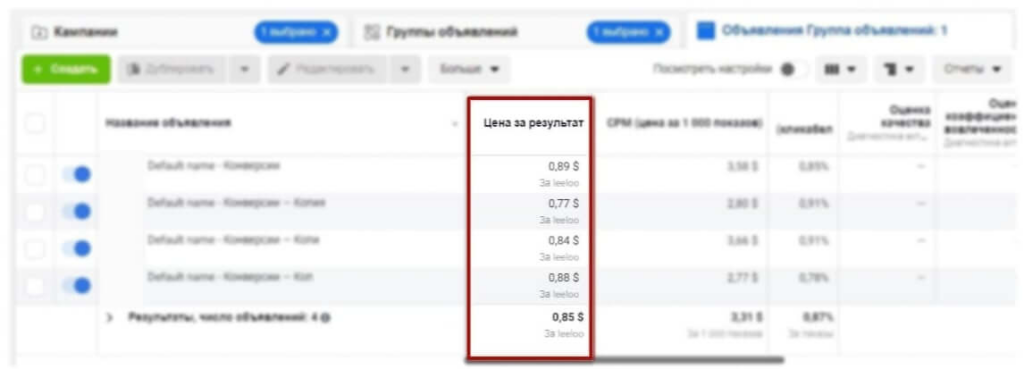Open the ad name in the 0,84 $ row
1024x369 pixels.
click(x=233, y=240)
